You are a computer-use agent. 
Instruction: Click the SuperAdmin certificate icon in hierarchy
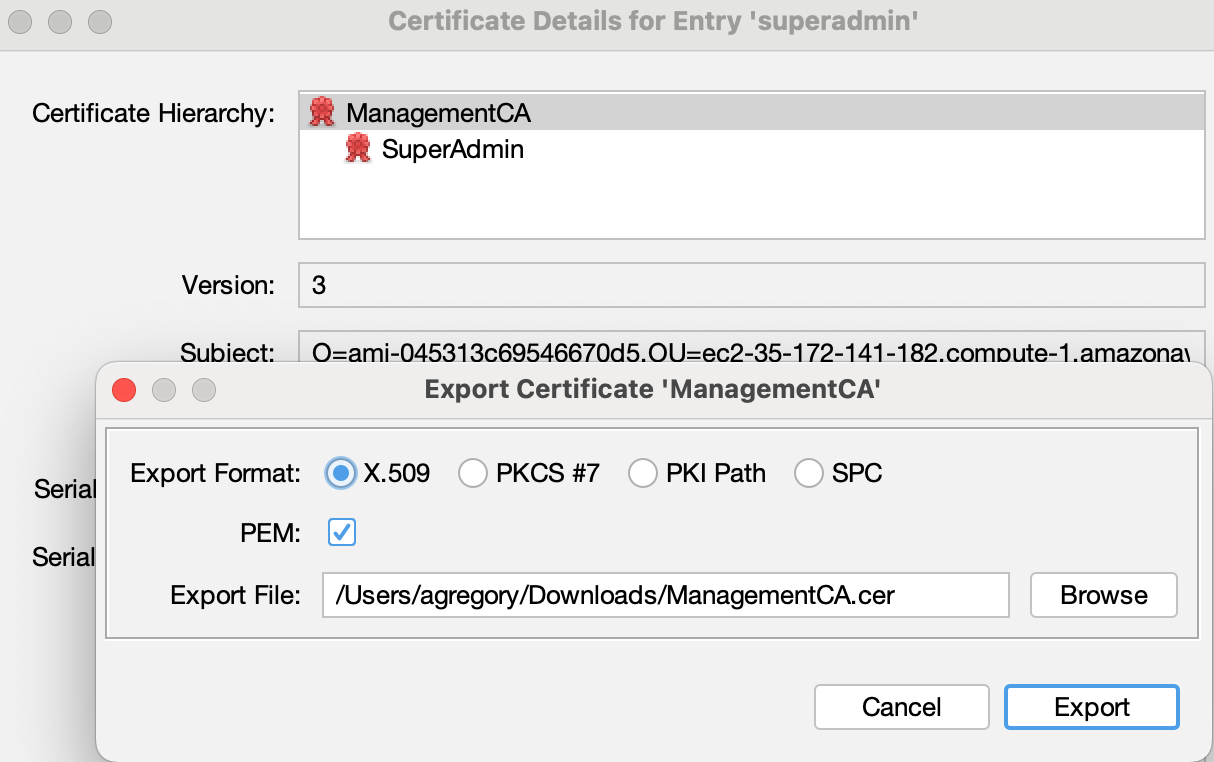[x=358, y=150]
